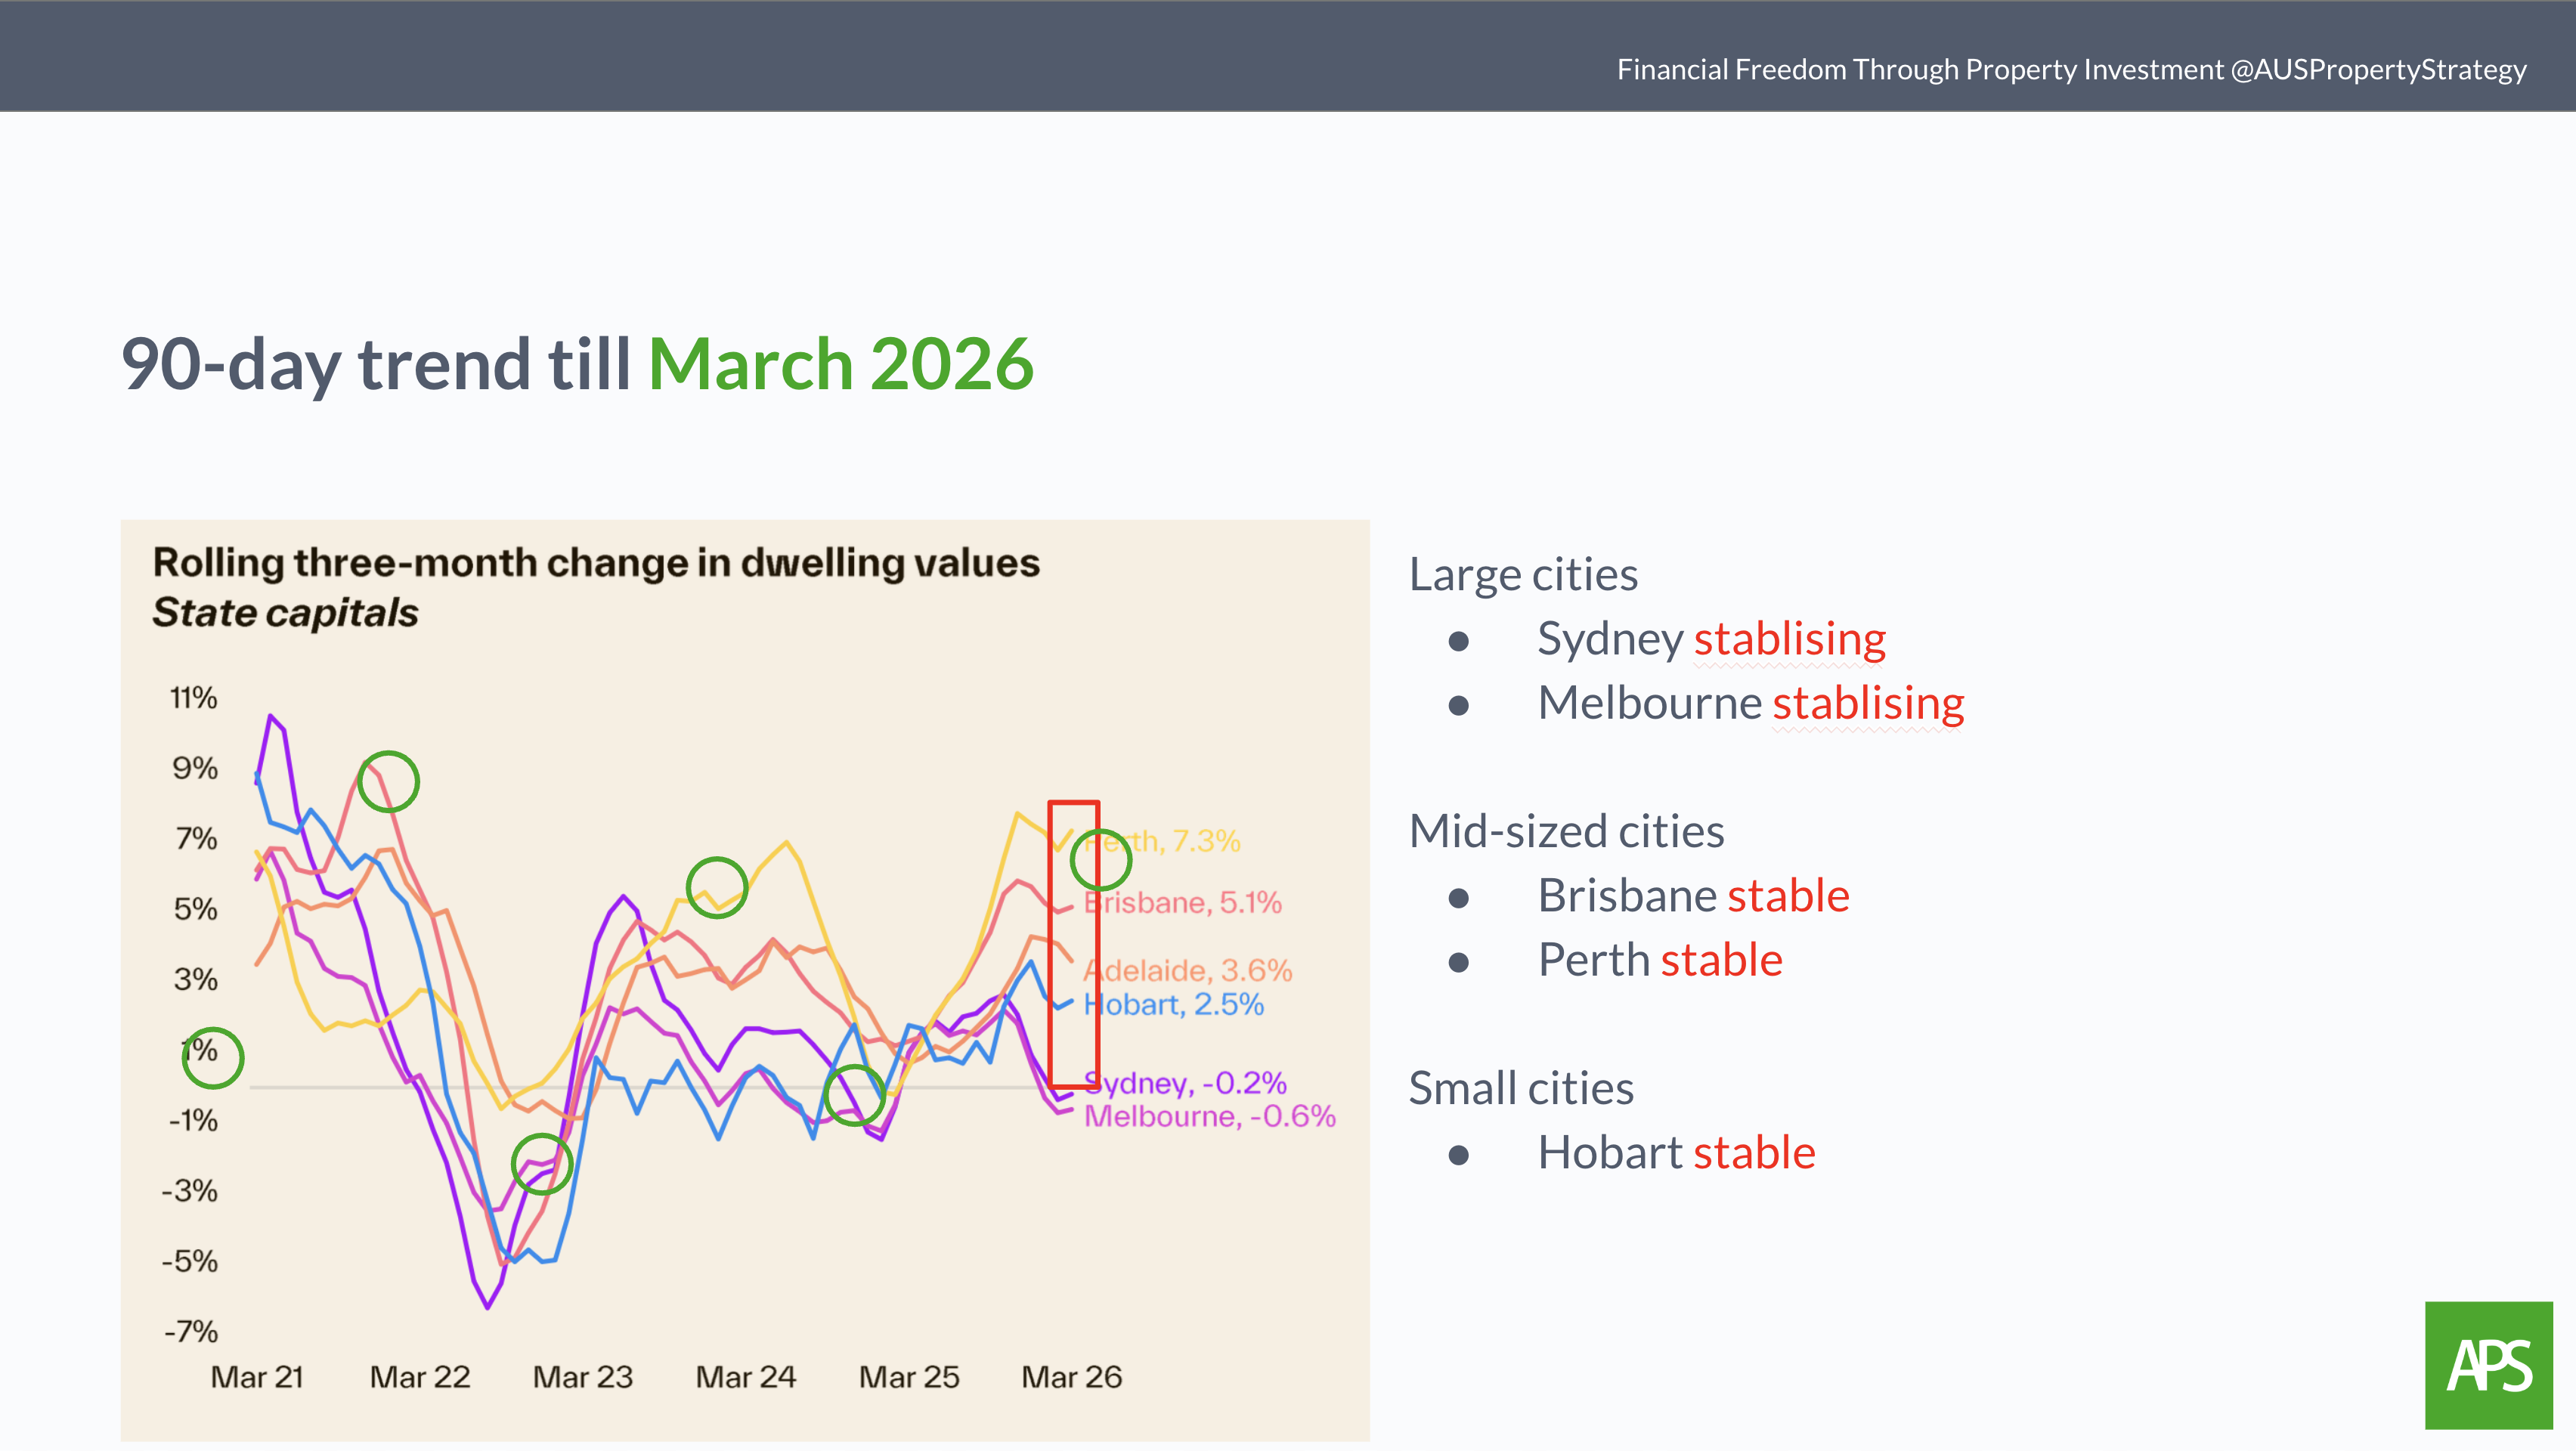Click the green circle over the Perth label
This screenshot has width=2576, height=1451.
coord(1100,859)
